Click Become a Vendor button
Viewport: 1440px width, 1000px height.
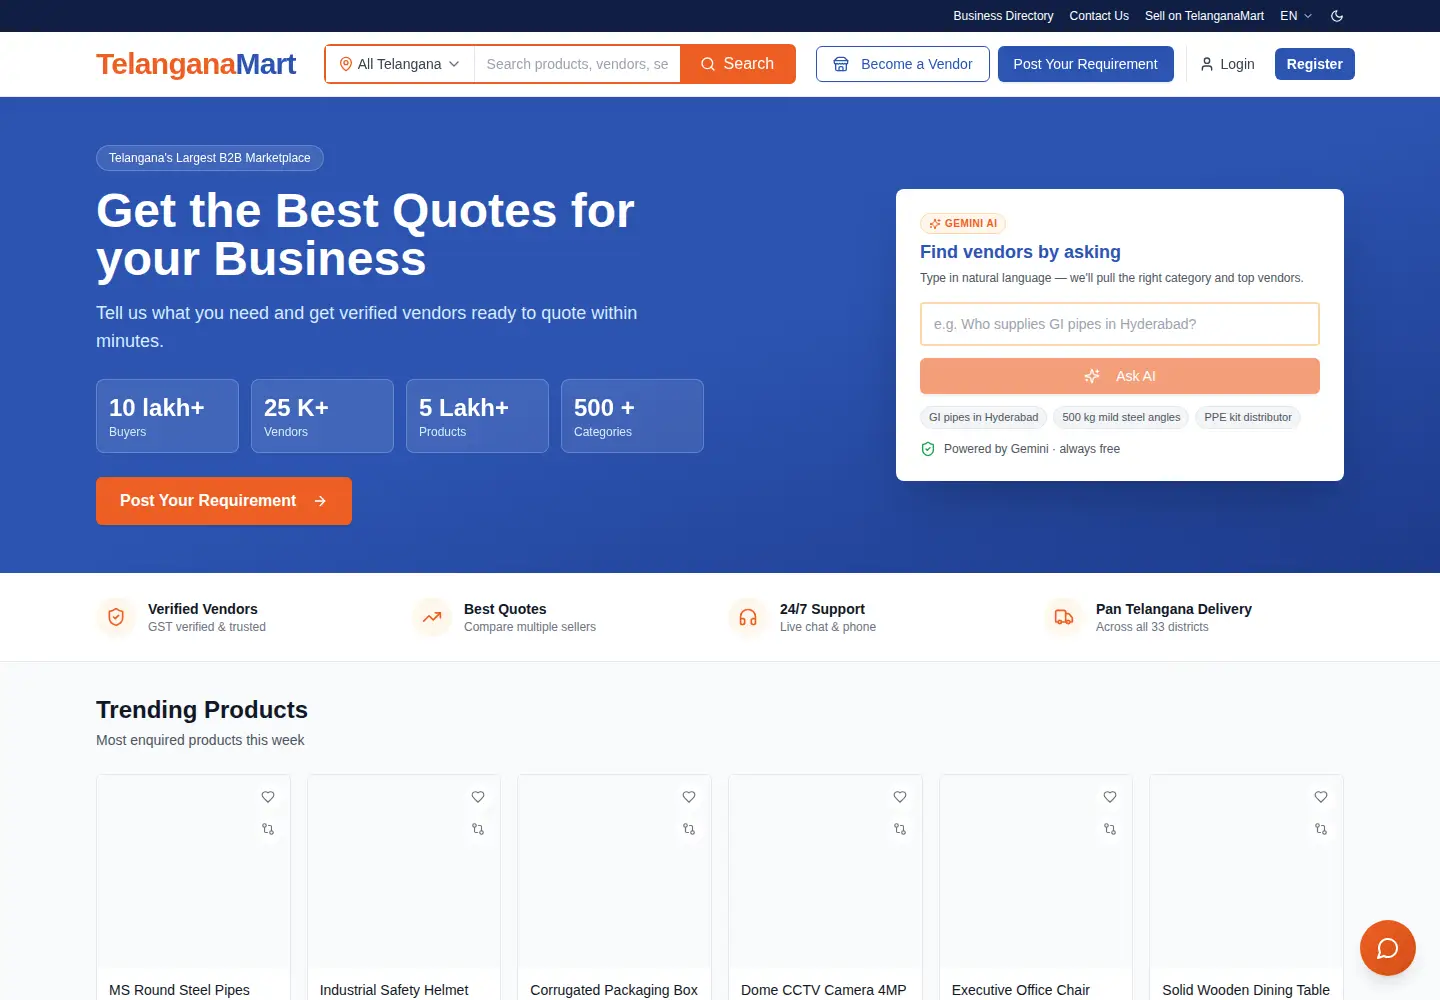(x=903, y=64)
